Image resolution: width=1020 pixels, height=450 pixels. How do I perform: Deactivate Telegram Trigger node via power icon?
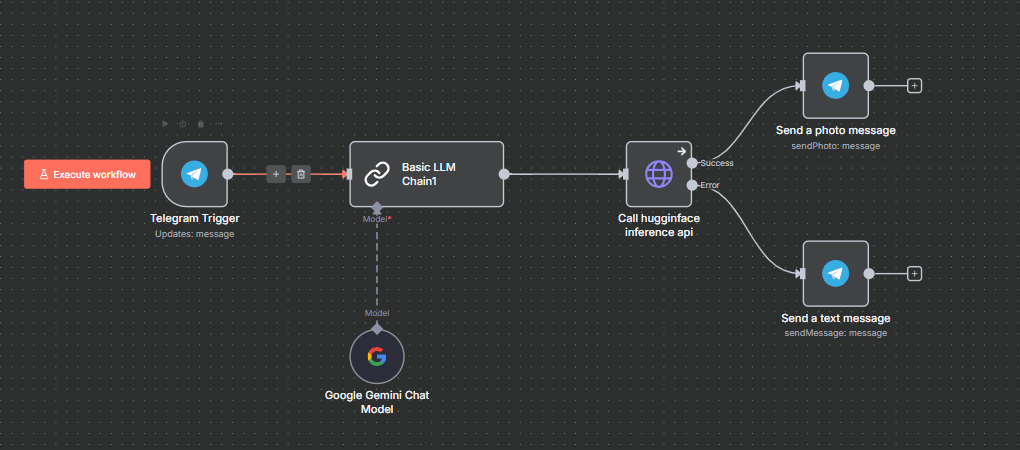point(183,124)
